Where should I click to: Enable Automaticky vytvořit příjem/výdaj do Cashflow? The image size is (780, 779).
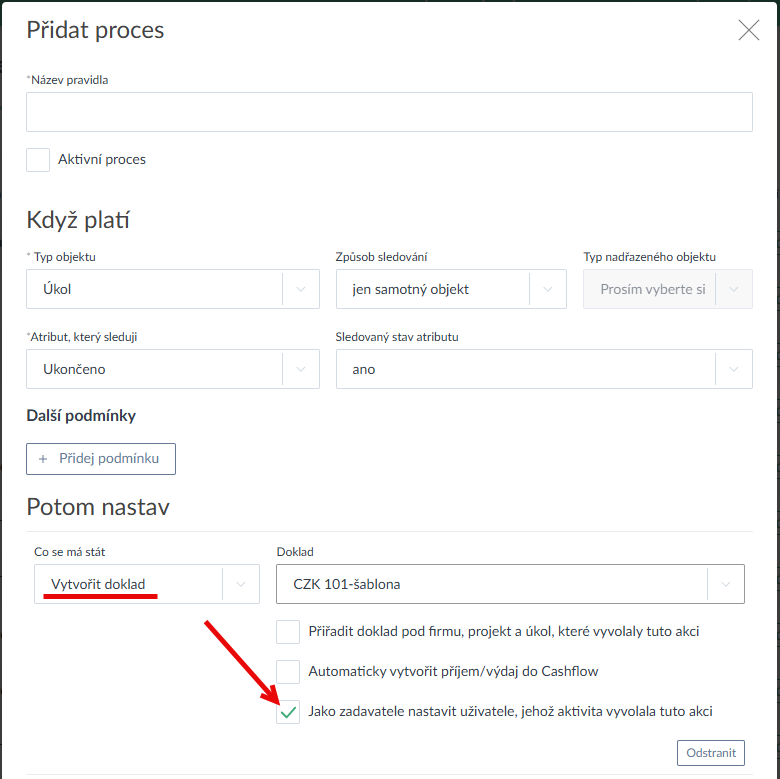[x=288, y=672]
